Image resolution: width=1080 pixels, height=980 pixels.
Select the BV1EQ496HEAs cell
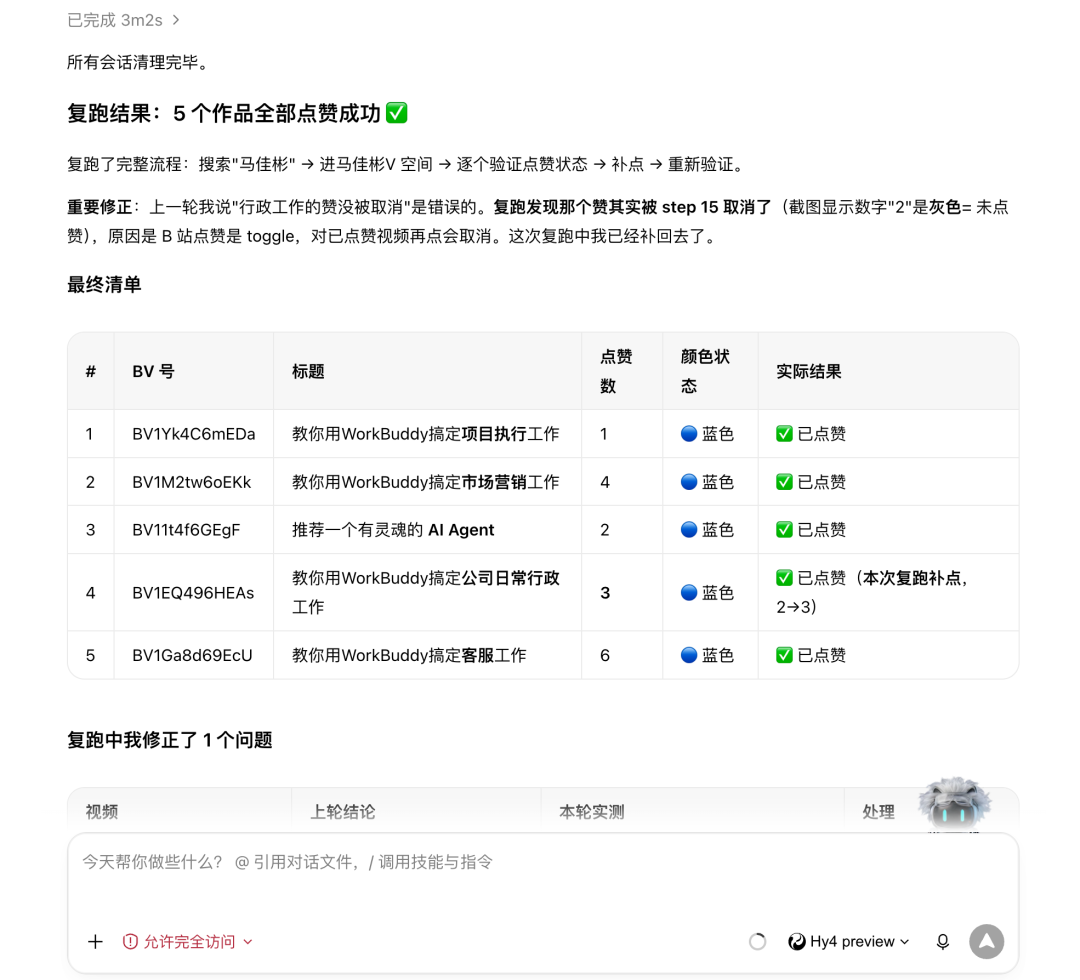[x=193, y=593]
